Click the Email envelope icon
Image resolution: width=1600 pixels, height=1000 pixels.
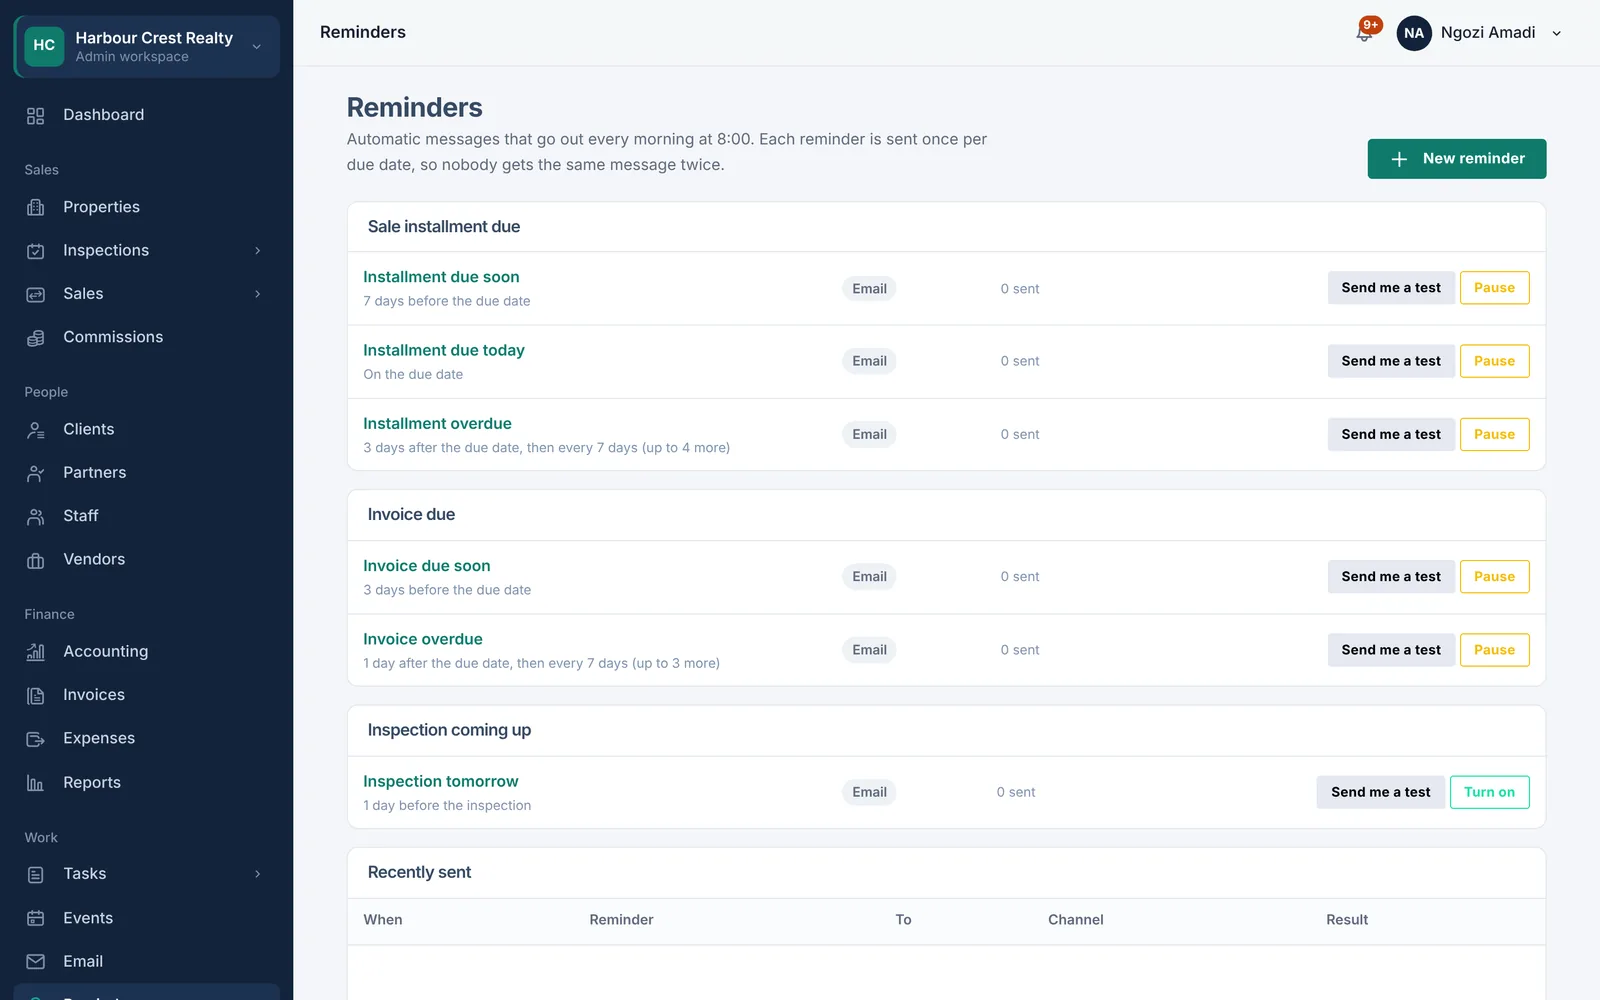pyautogui.click(x=36, y=962)
